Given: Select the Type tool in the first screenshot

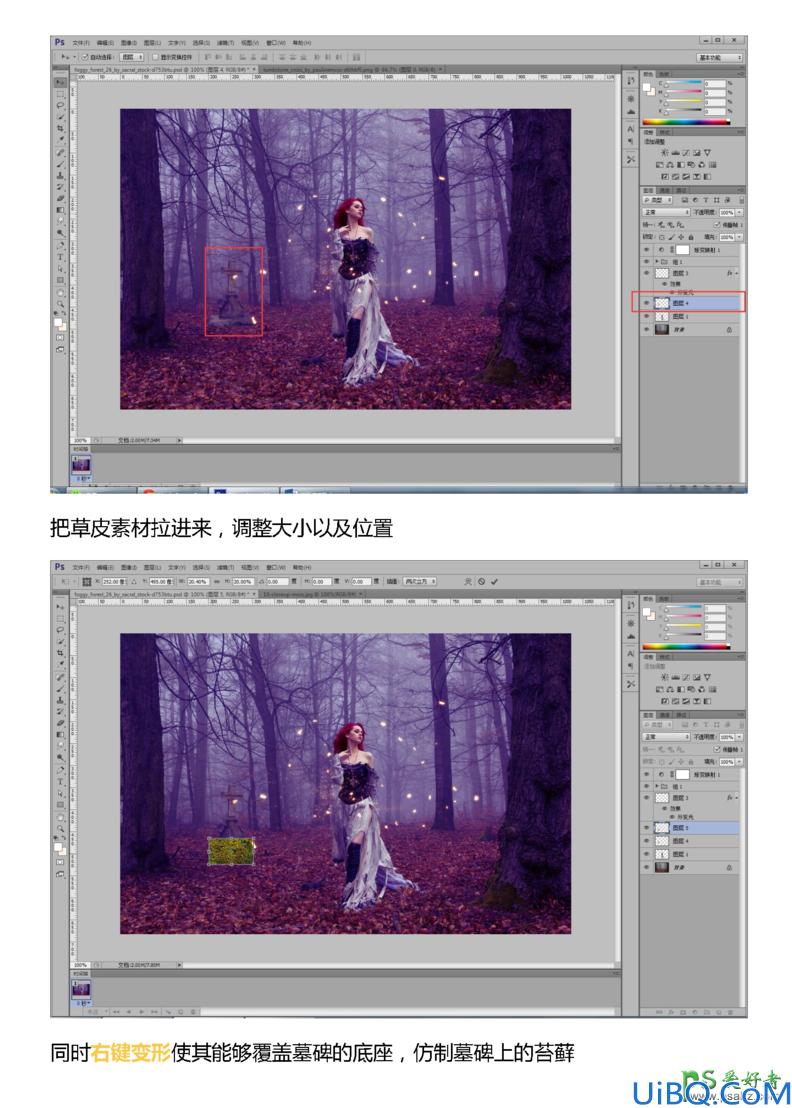Looking at the screenshot, I should (60, 257).
